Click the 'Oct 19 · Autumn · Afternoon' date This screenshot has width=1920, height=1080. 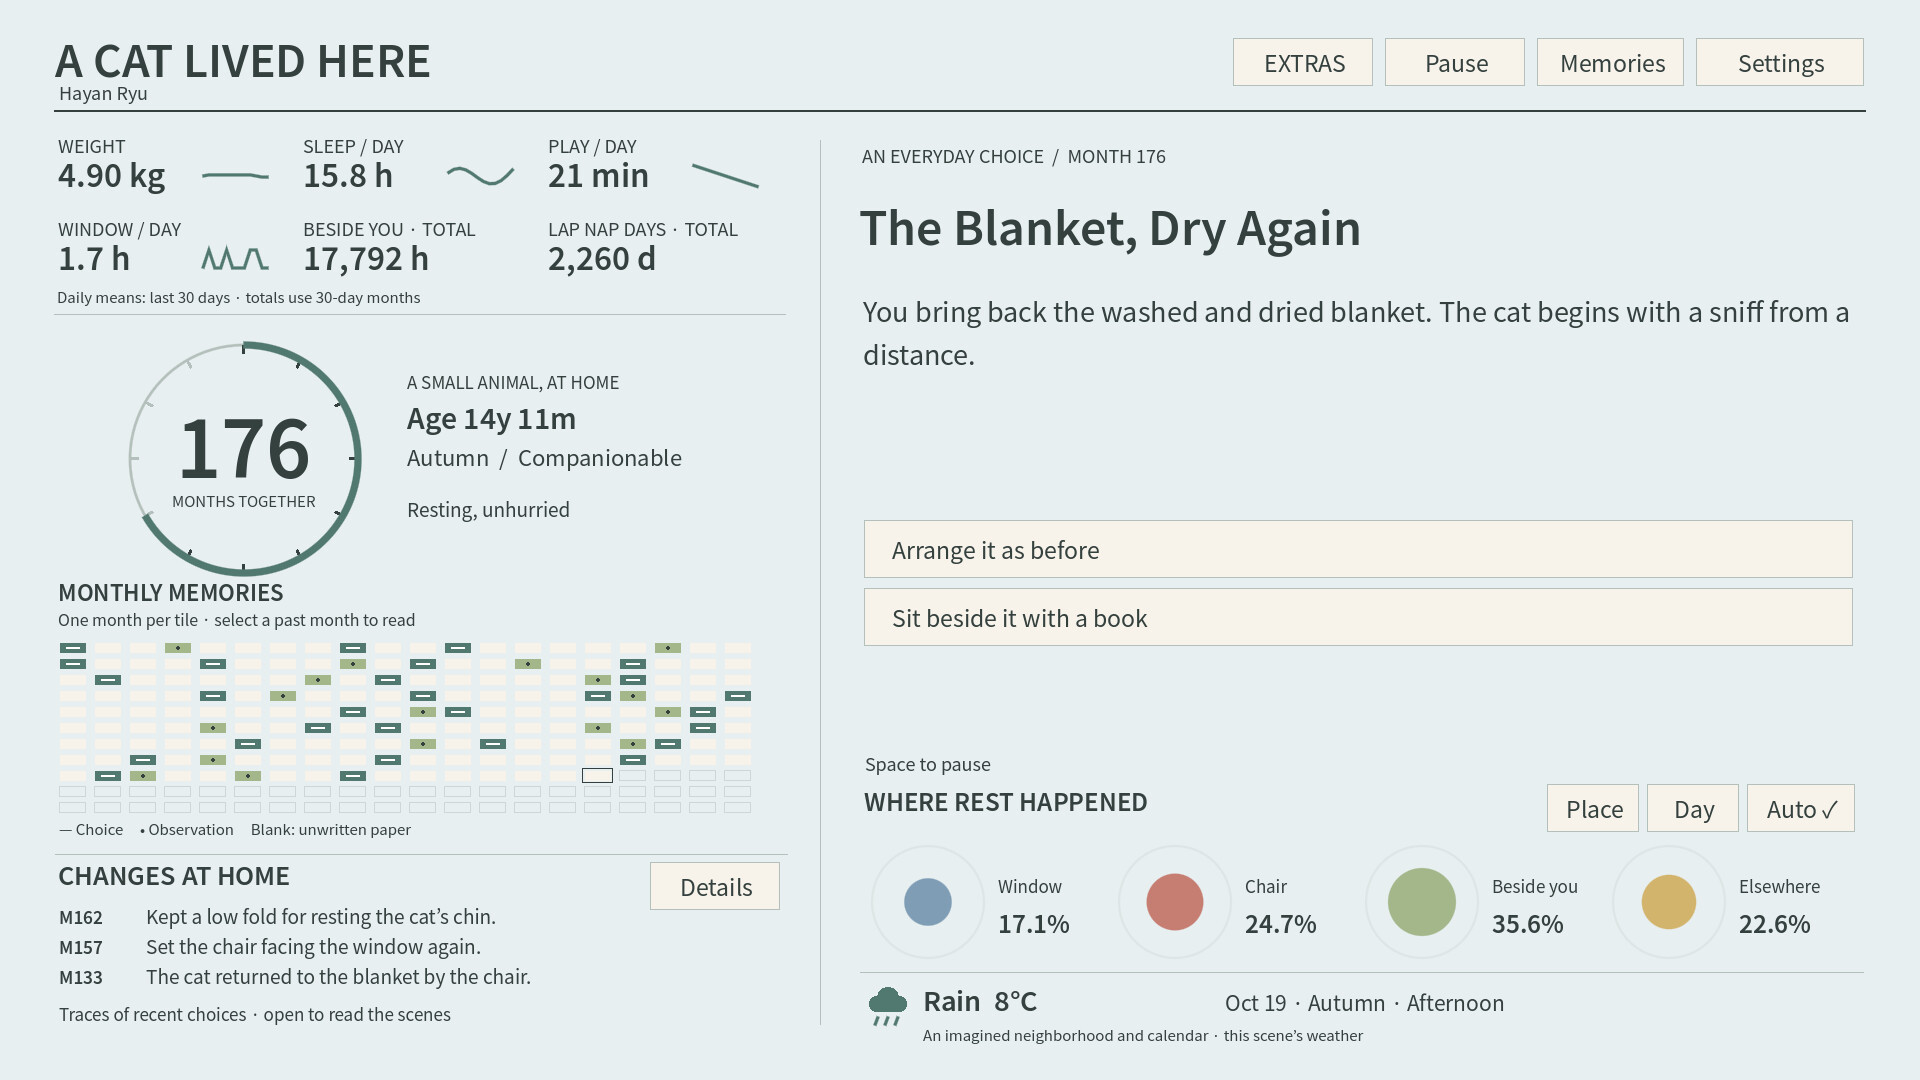(1364, 1003)
